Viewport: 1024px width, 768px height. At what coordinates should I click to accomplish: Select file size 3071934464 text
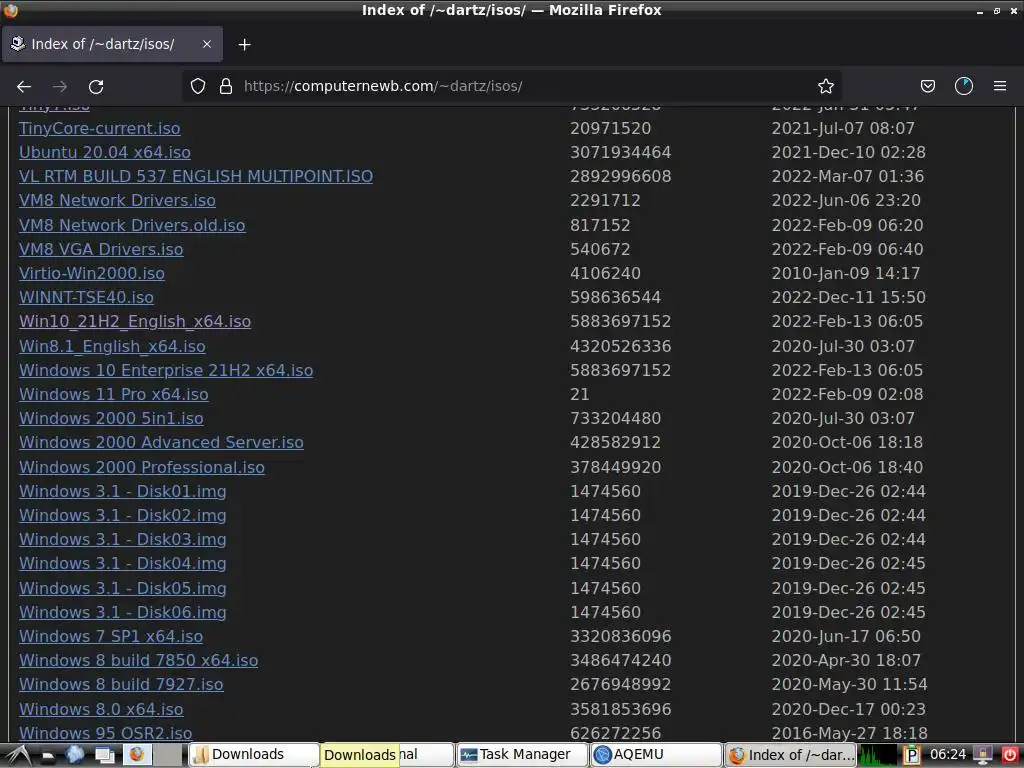tap(620, 152)
